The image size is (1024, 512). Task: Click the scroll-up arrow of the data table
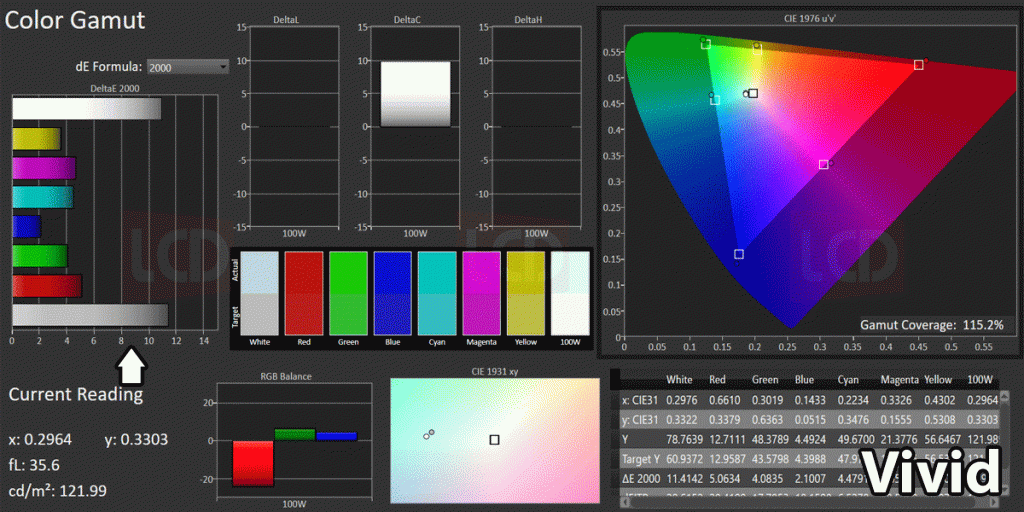1004,396
